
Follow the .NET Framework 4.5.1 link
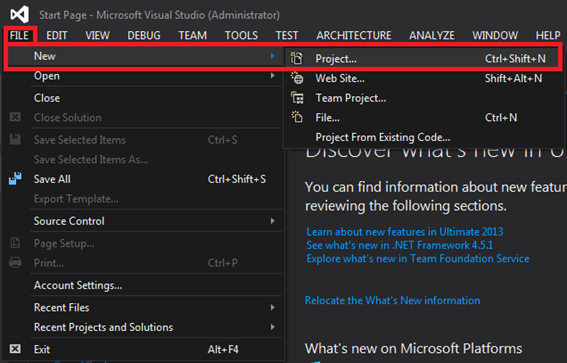(400, 245)
